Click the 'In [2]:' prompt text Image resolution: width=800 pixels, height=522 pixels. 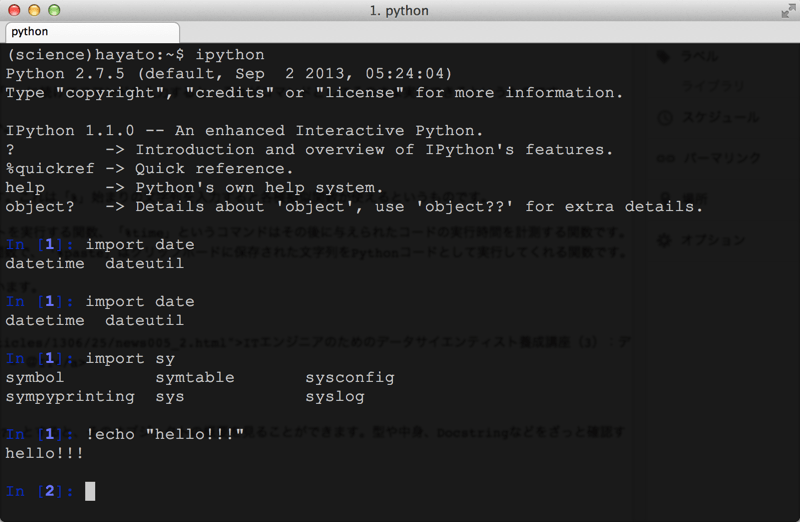coord(40,491)
